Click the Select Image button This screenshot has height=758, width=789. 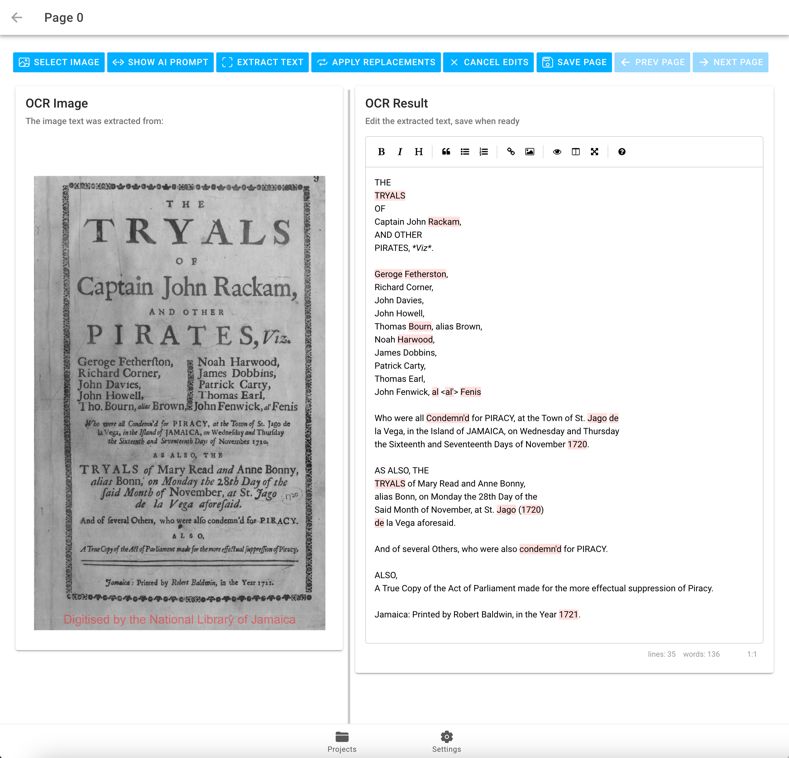[x=59, y=62]
